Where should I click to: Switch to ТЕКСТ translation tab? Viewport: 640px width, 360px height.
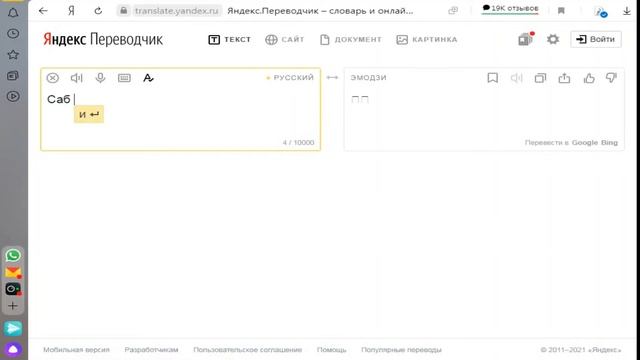pyautogui.click(x=230, y=40)
